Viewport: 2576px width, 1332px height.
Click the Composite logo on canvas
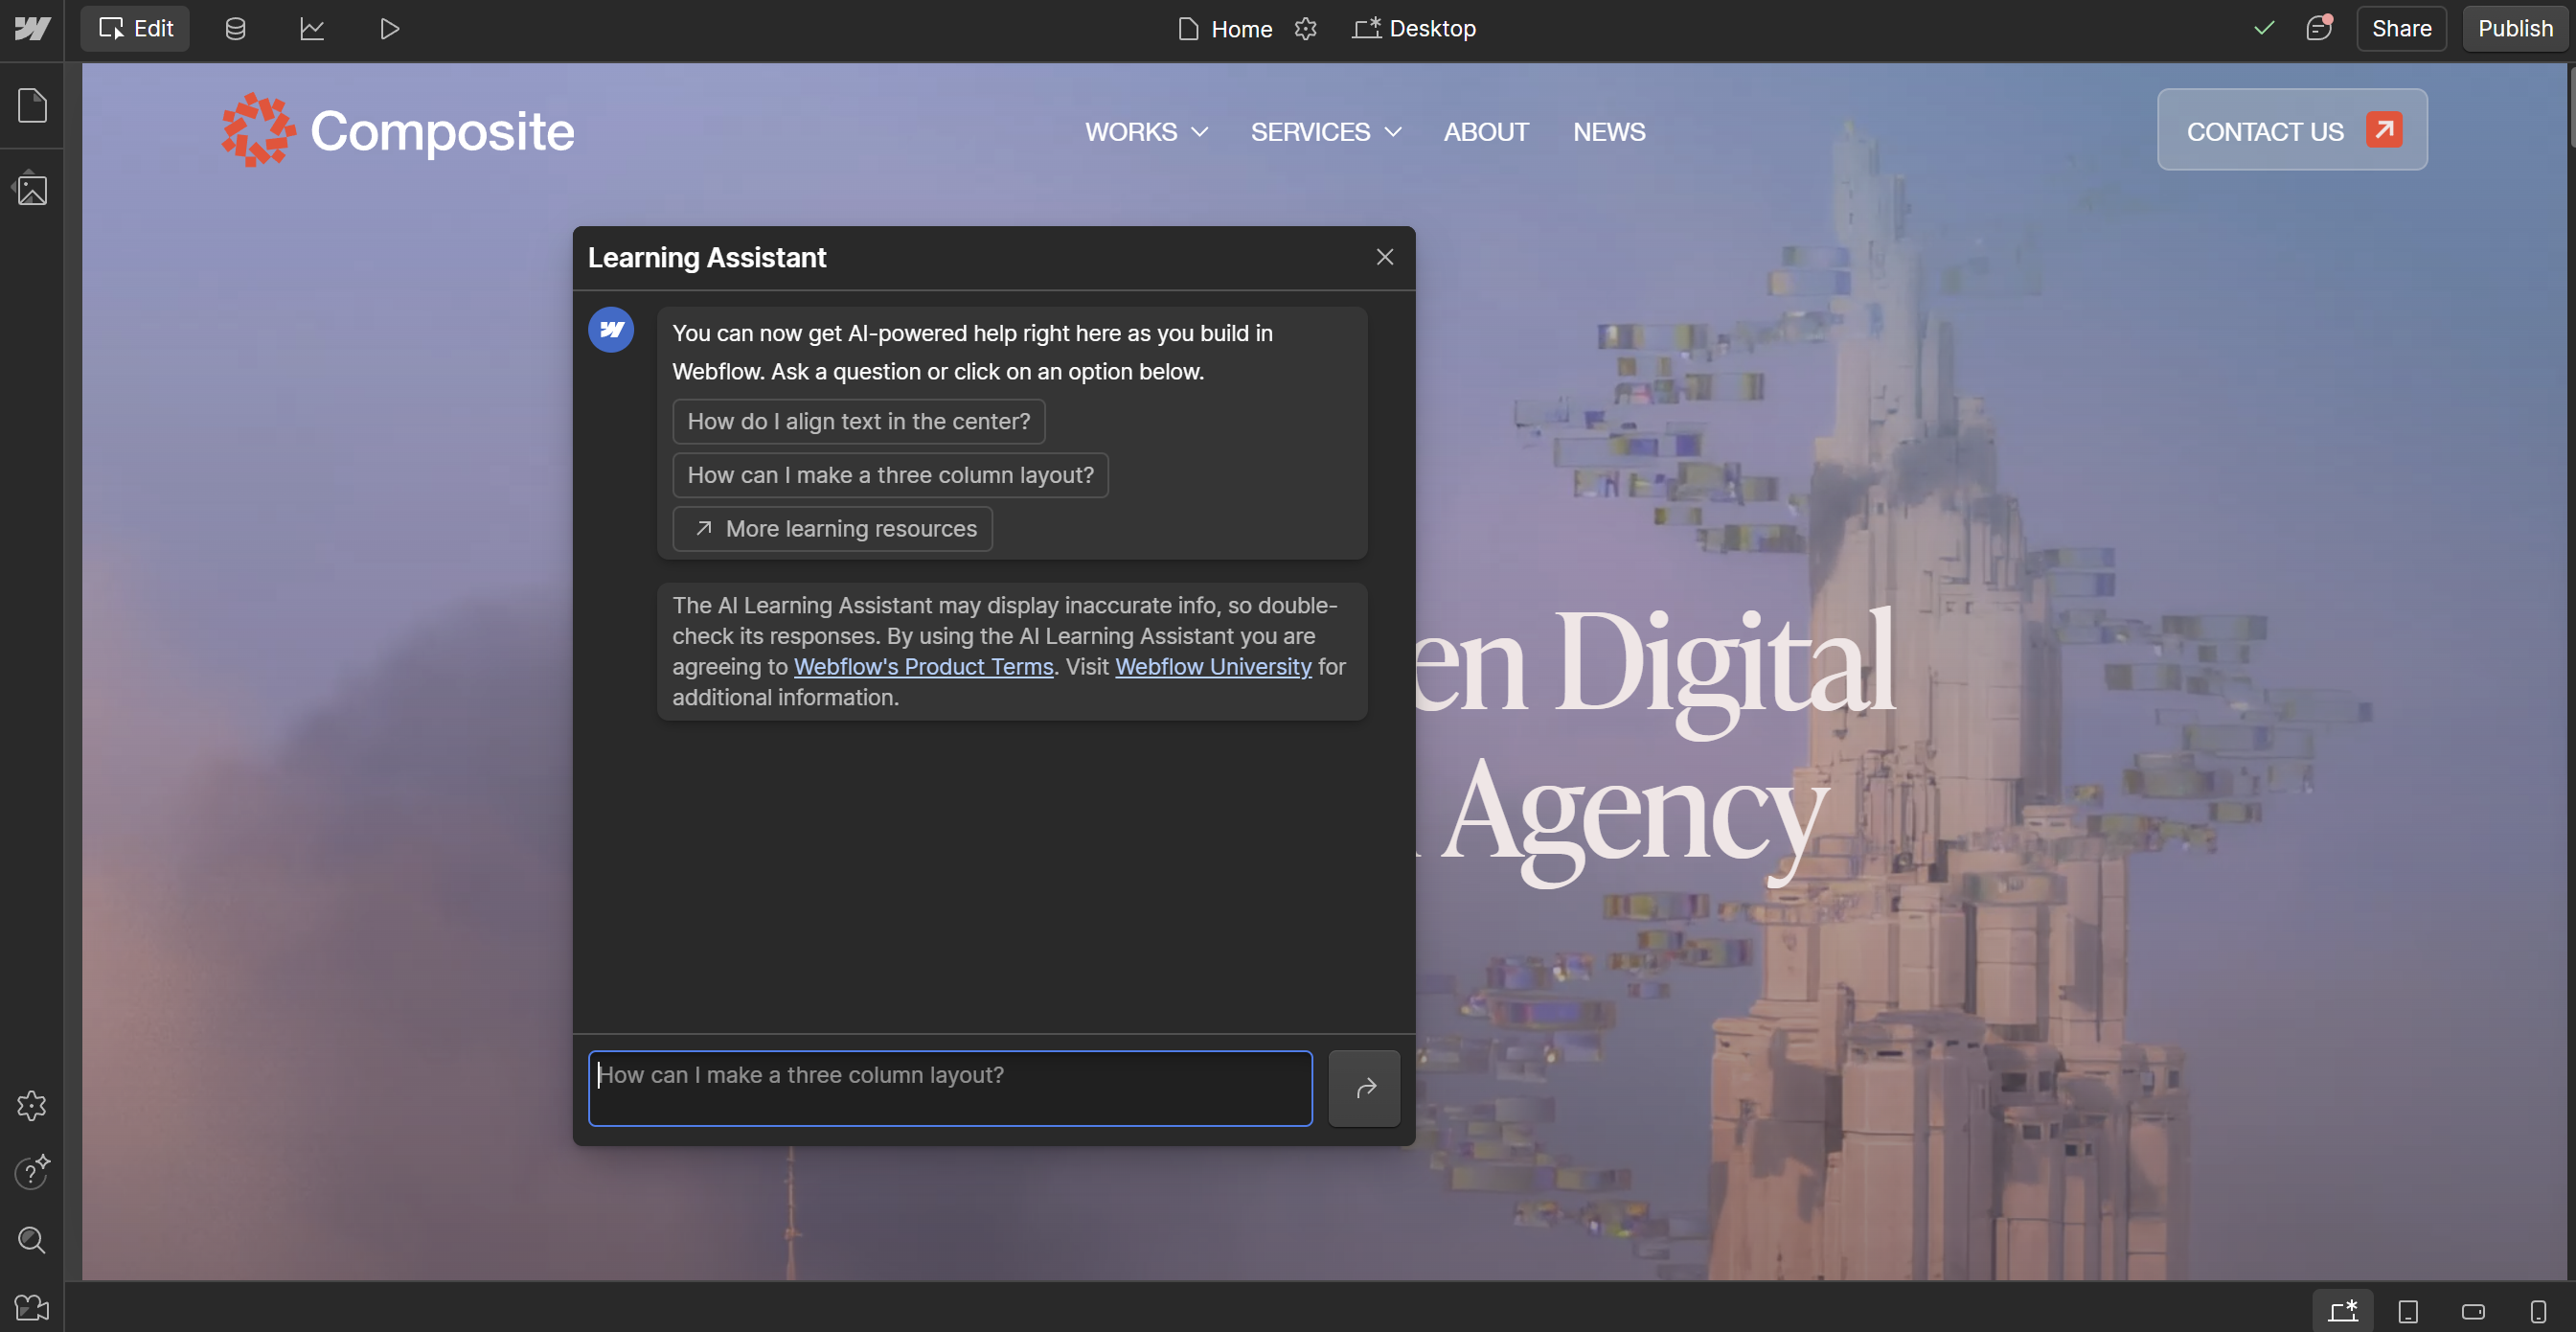click(398, 130)
